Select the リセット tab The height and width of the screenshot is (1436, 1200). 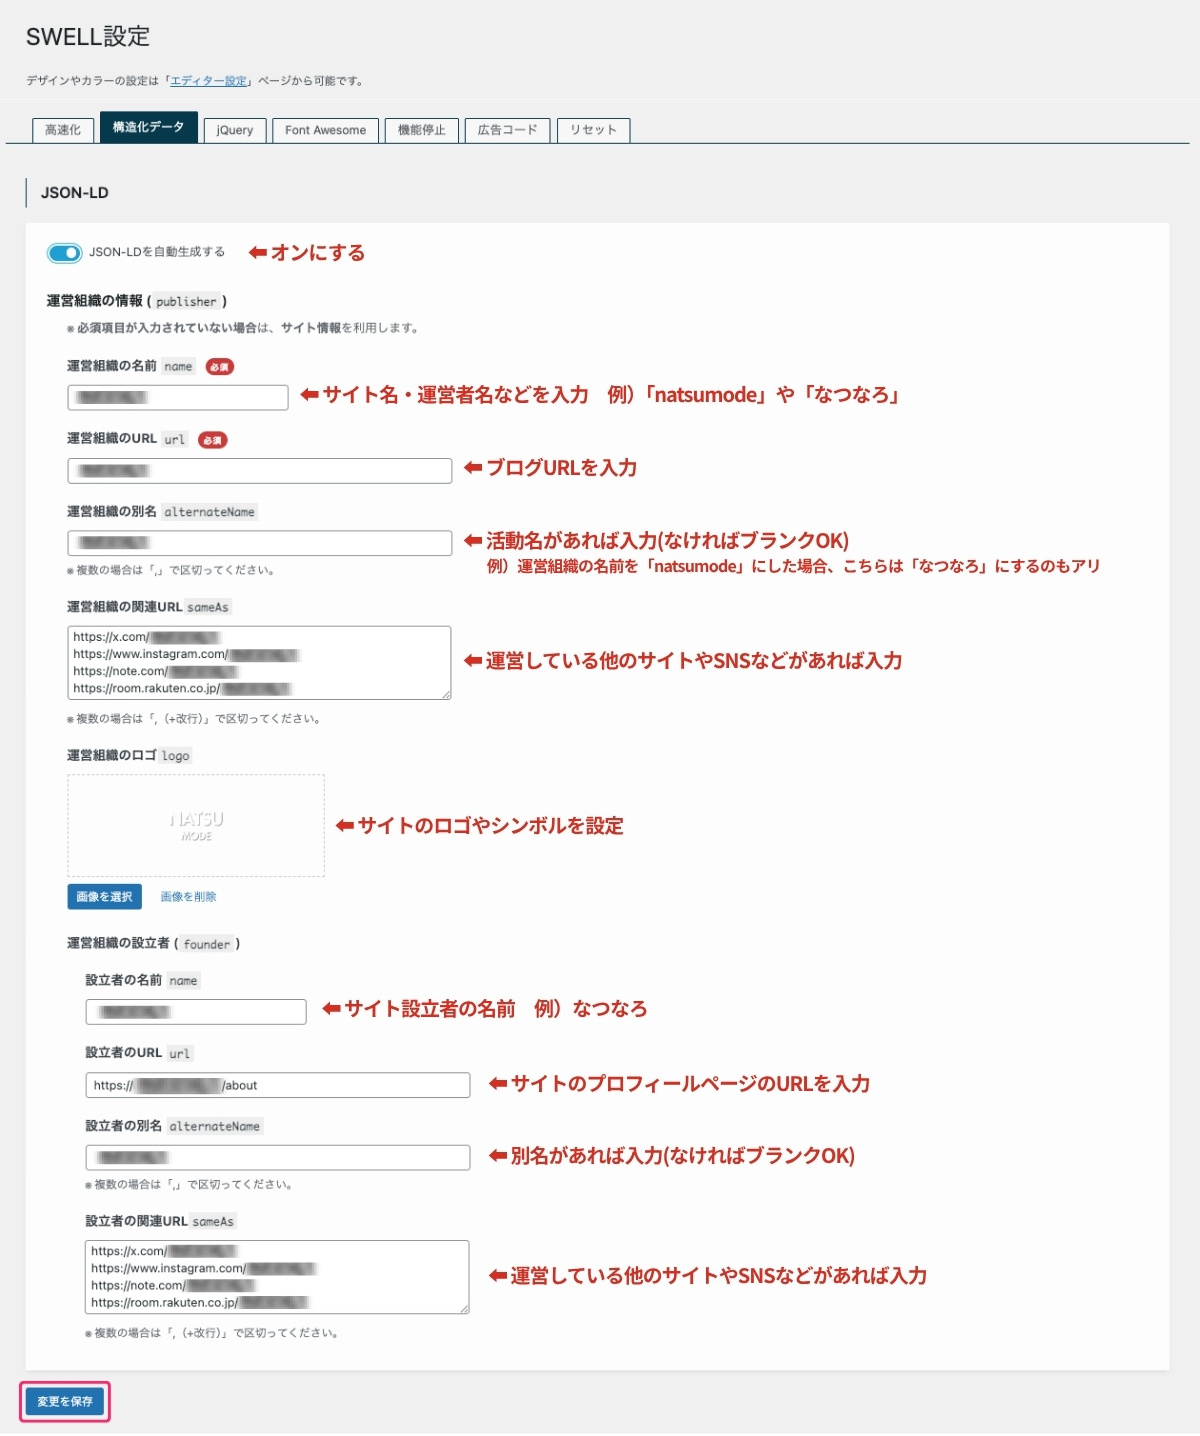pyautogui.click(x=593, y=130)
